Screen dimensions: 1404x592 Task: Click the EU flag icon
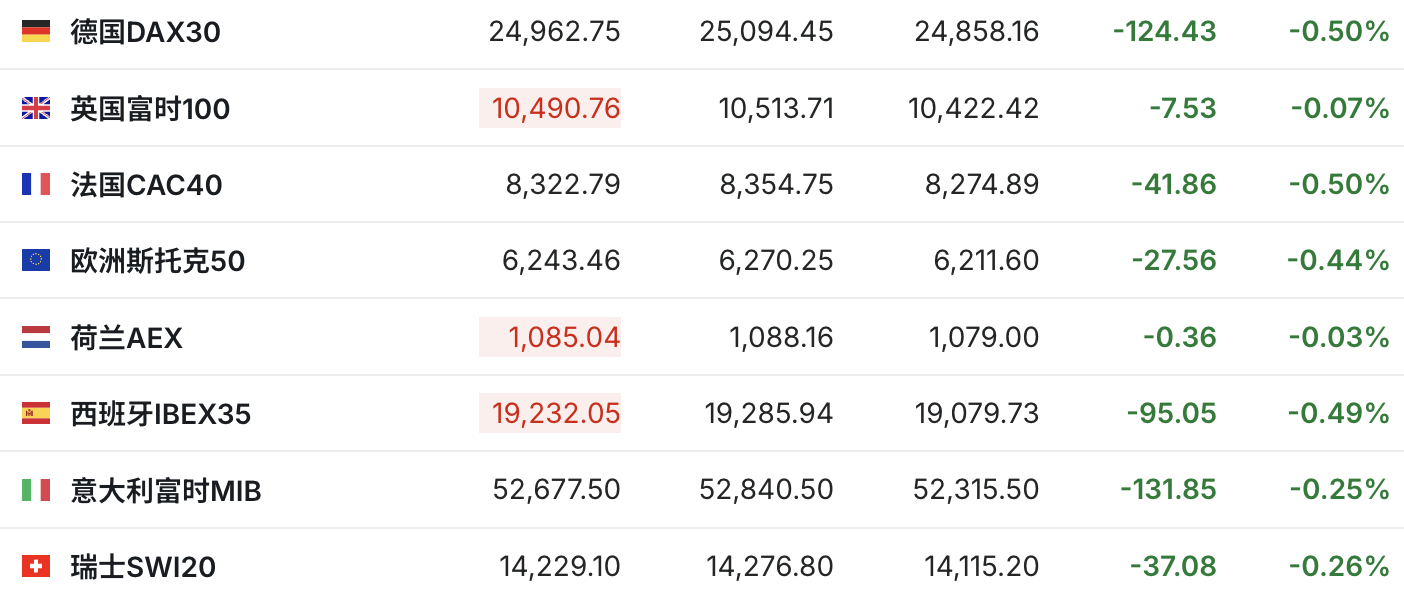pyautogui.click(x=36, y=260)
